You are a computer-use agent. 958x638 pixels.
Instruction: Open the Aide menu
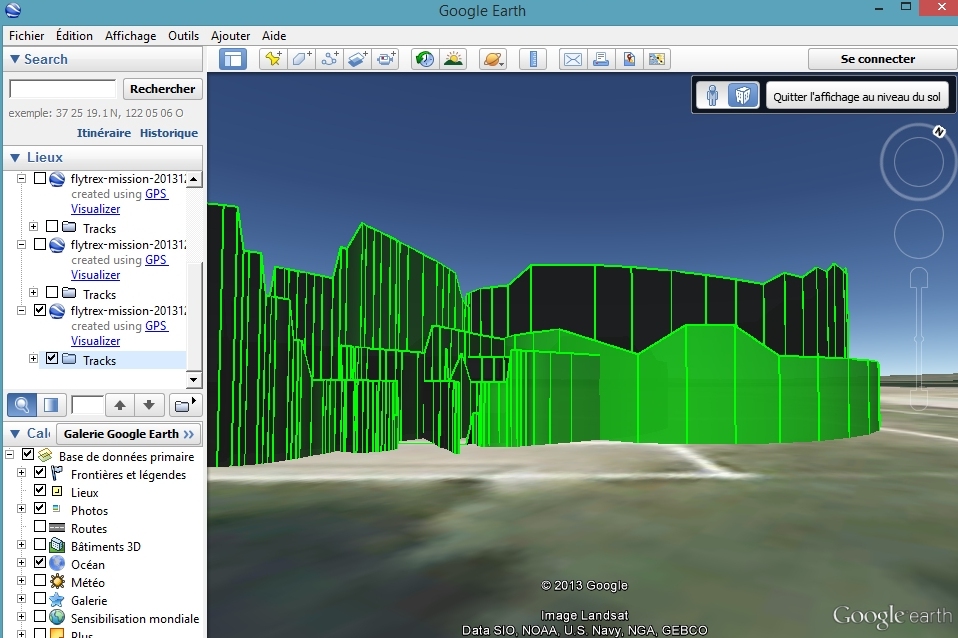click(x=274, y=36)
